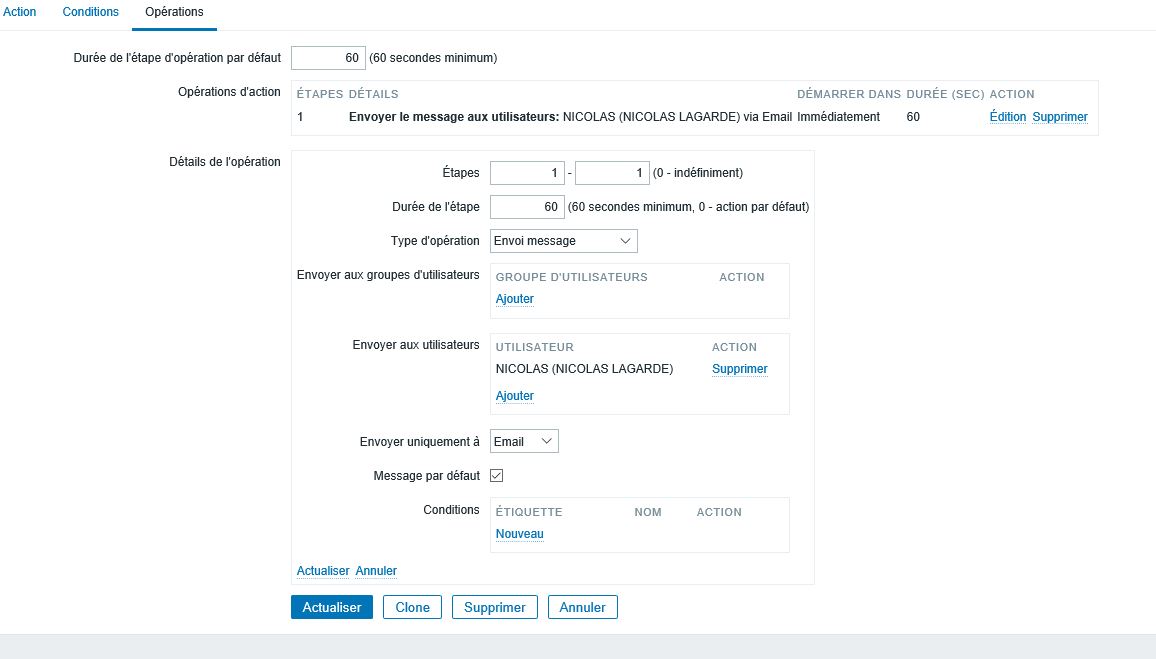The width and height of the screenshot is (1156, 659).
Task: Remove user NICOLAS via Supprimer link
Action: point(739,369)
